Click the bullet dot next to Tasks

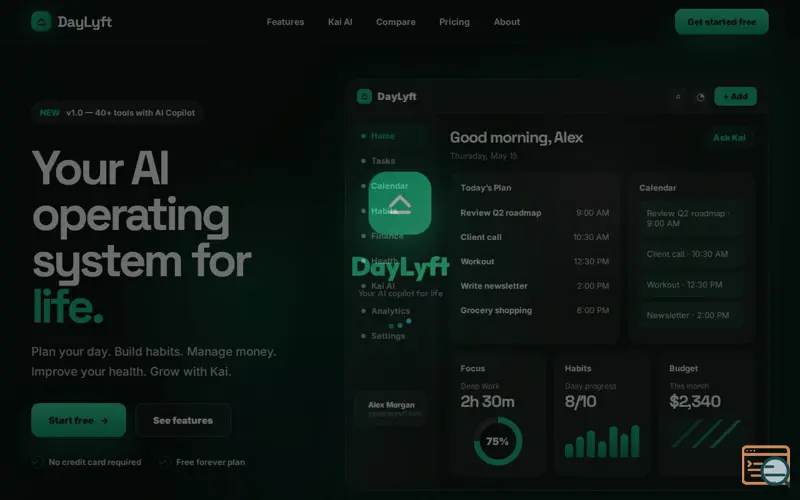tap(363, 161)
